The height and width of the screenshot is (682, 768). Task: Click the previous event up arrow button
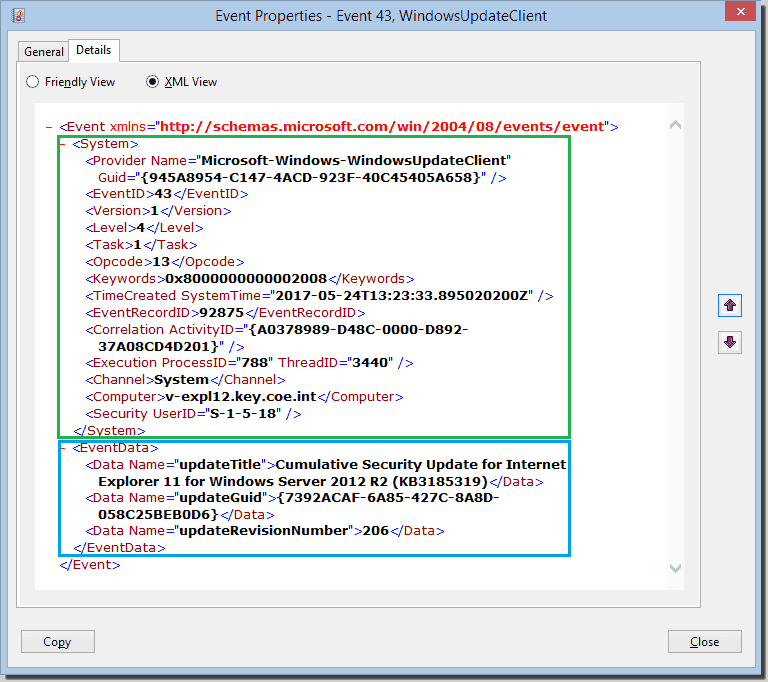click(729, 306)
